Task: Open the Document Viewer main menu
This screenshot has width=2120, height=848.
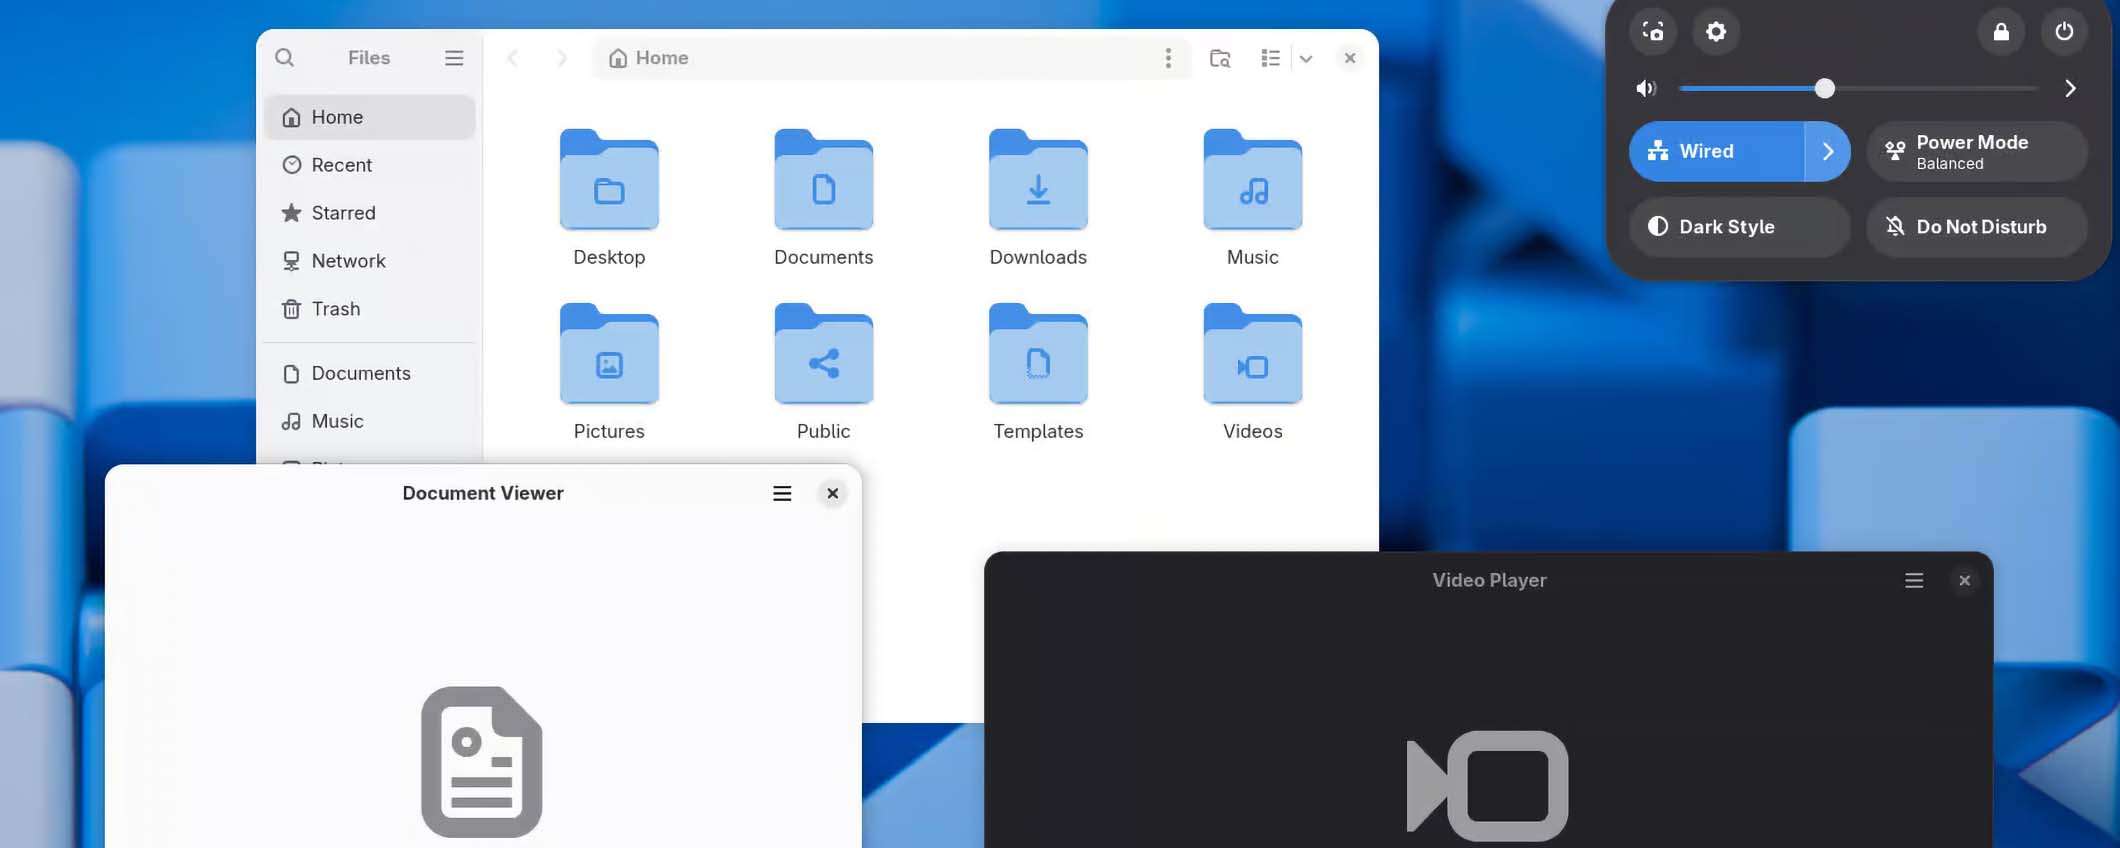Action: pyautogui.click(x=782, y=494)
